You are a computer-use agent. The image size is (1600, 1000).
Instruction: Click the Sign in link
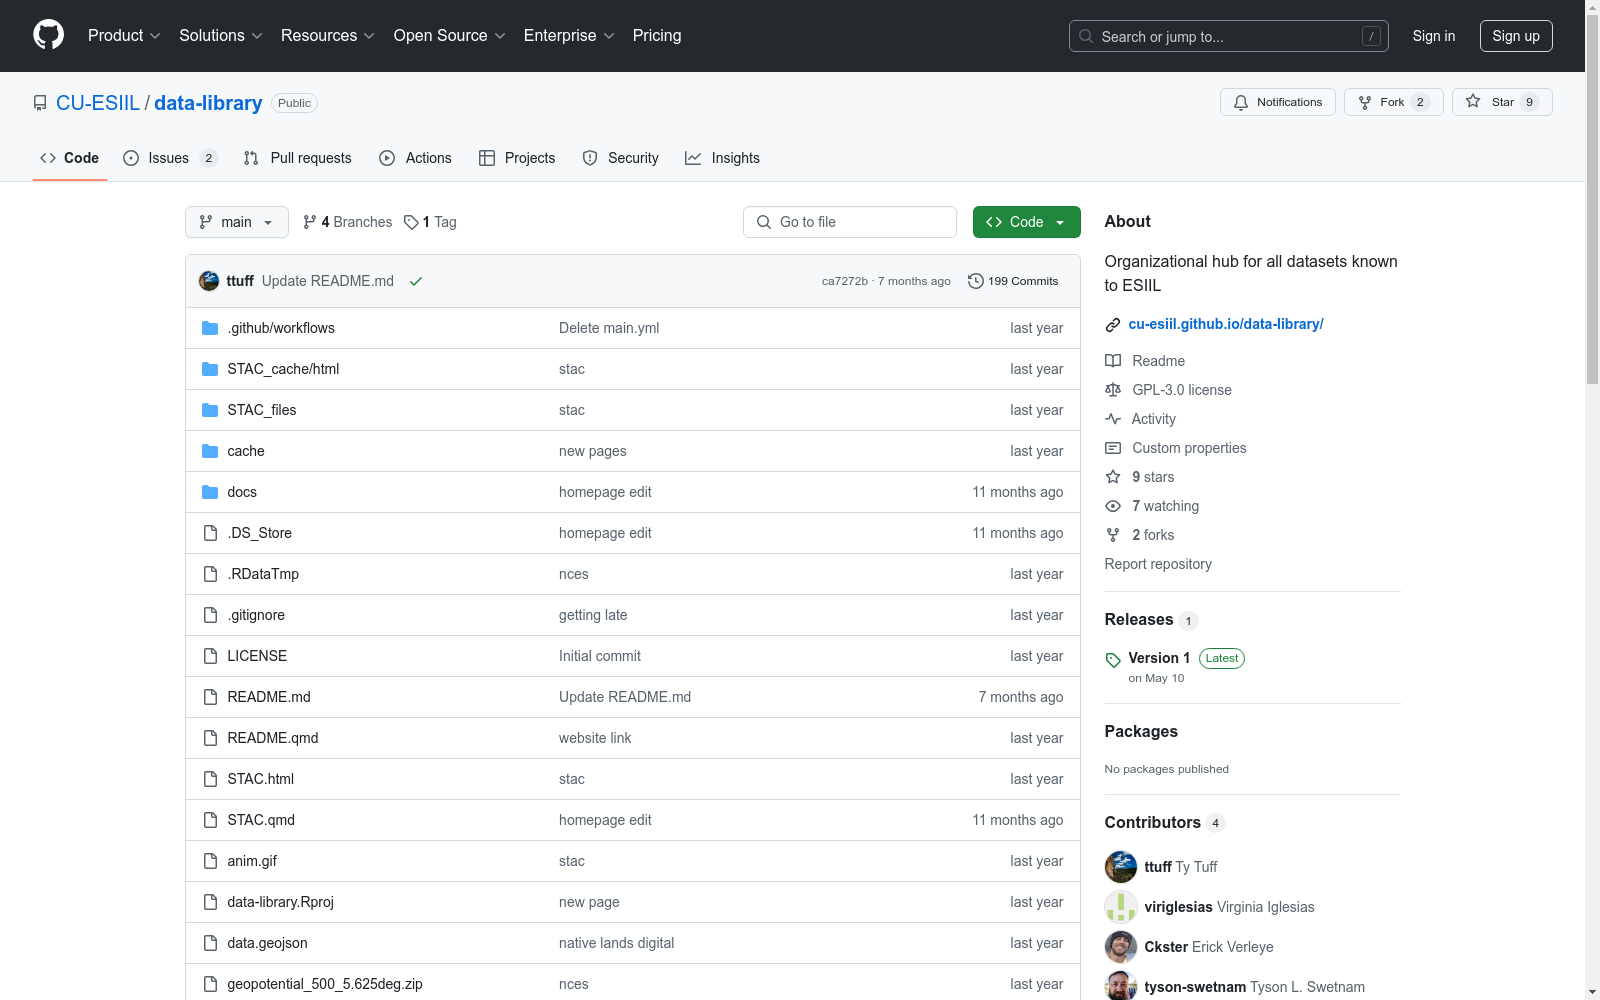coord(1434,36)
